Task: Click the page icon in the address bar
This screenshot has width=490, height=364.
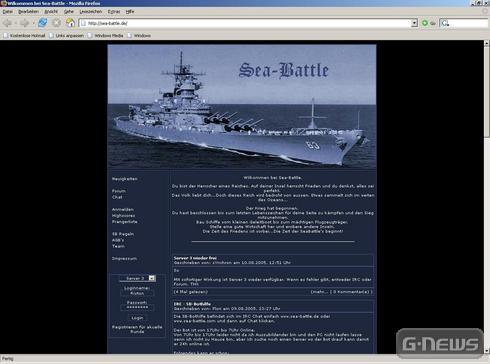Action: [x=84, y=23]
